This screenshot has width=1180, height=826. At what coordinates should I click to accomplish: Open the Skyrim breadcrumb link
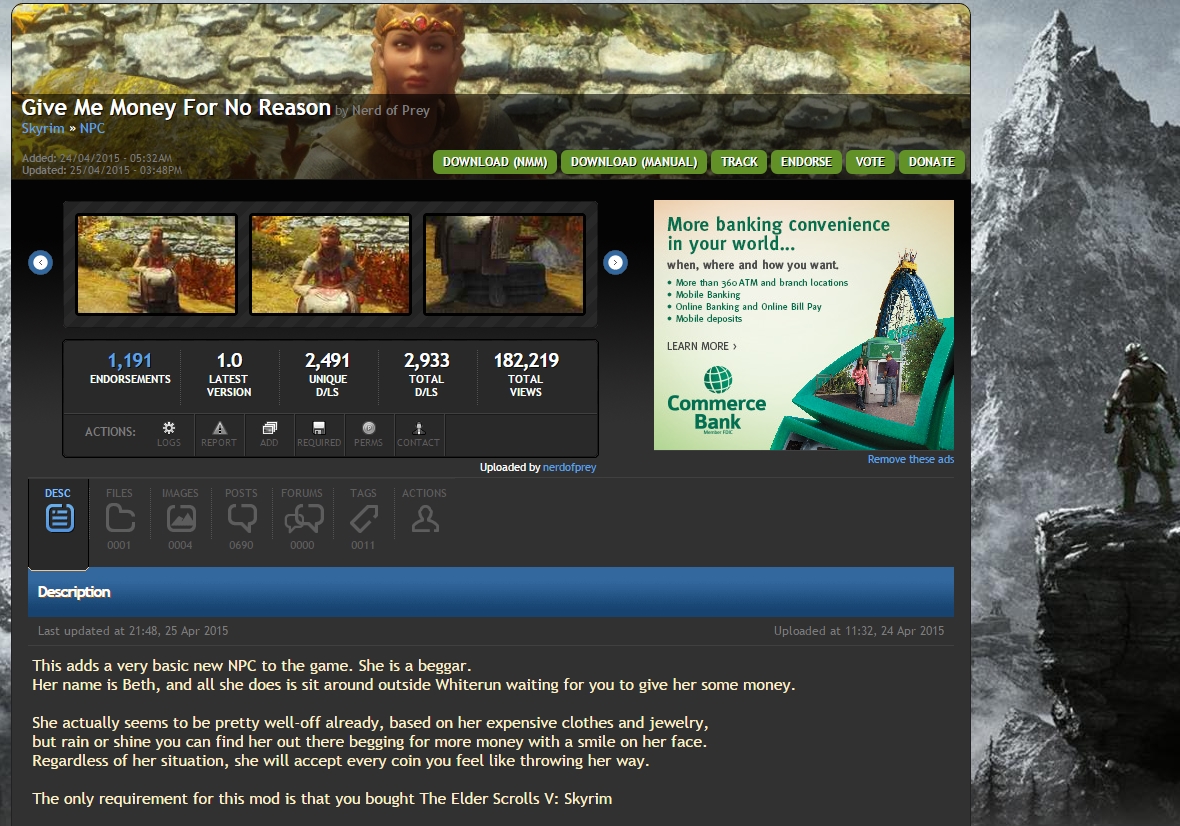click(x=43, y=128)
